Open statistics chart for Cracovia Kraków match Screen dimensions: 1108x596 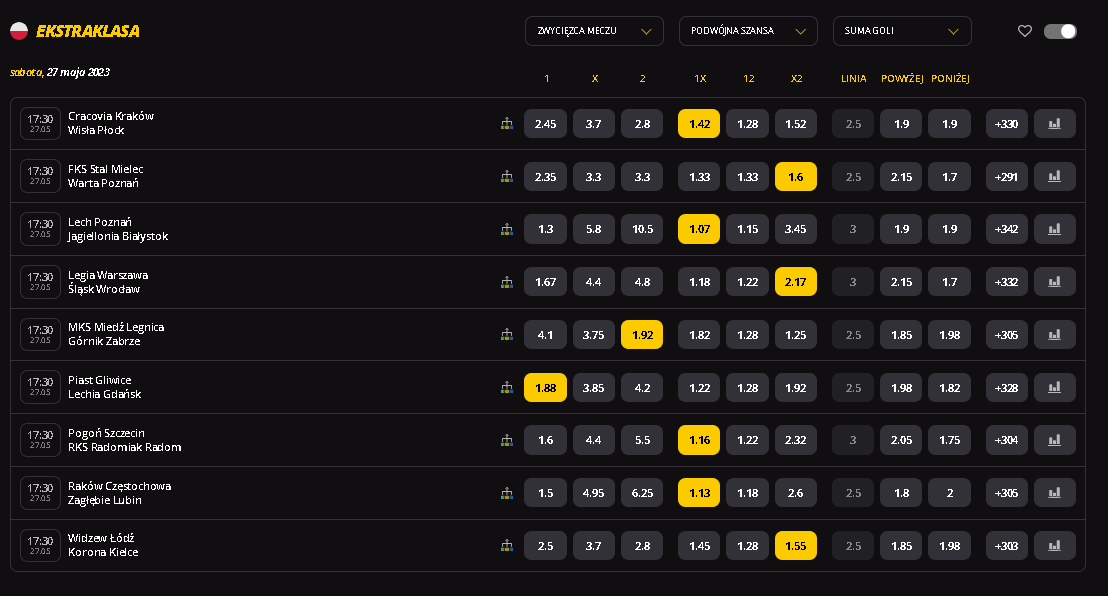click(x=1054, y=124)
